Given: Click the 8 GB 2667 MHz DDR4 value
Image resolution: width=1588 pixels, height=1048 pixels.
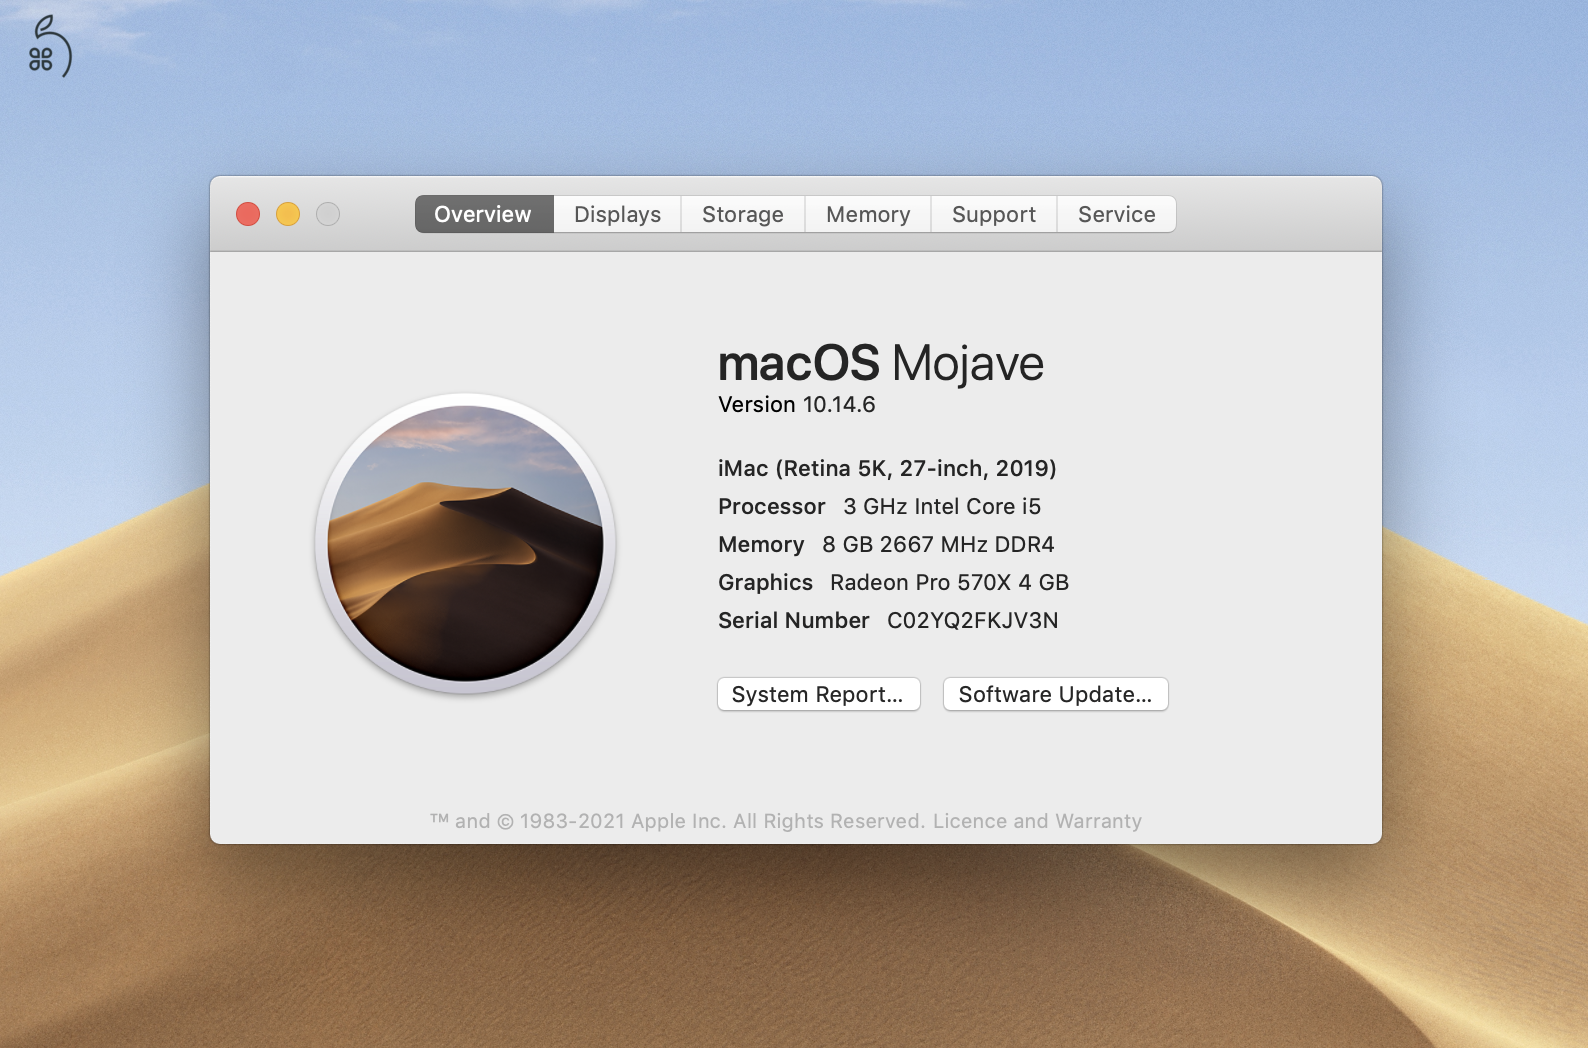Looking at the screenshot, I should pos(938,544).
